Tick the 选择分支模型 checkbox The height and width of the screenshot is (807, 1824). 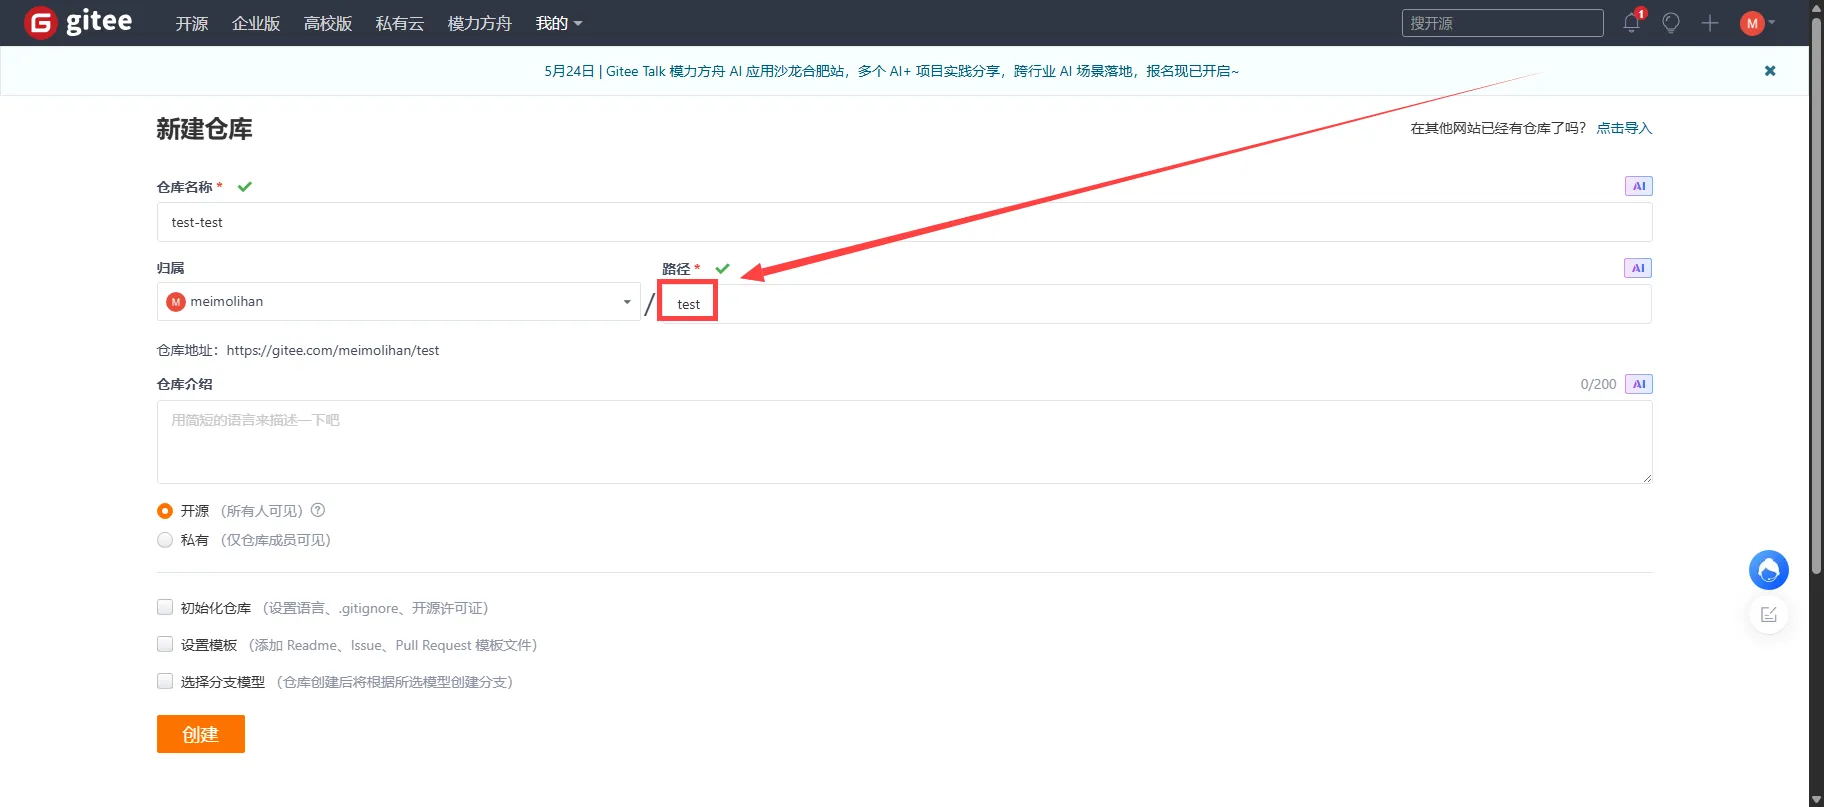pyautogui.click(x=165, y=681)
